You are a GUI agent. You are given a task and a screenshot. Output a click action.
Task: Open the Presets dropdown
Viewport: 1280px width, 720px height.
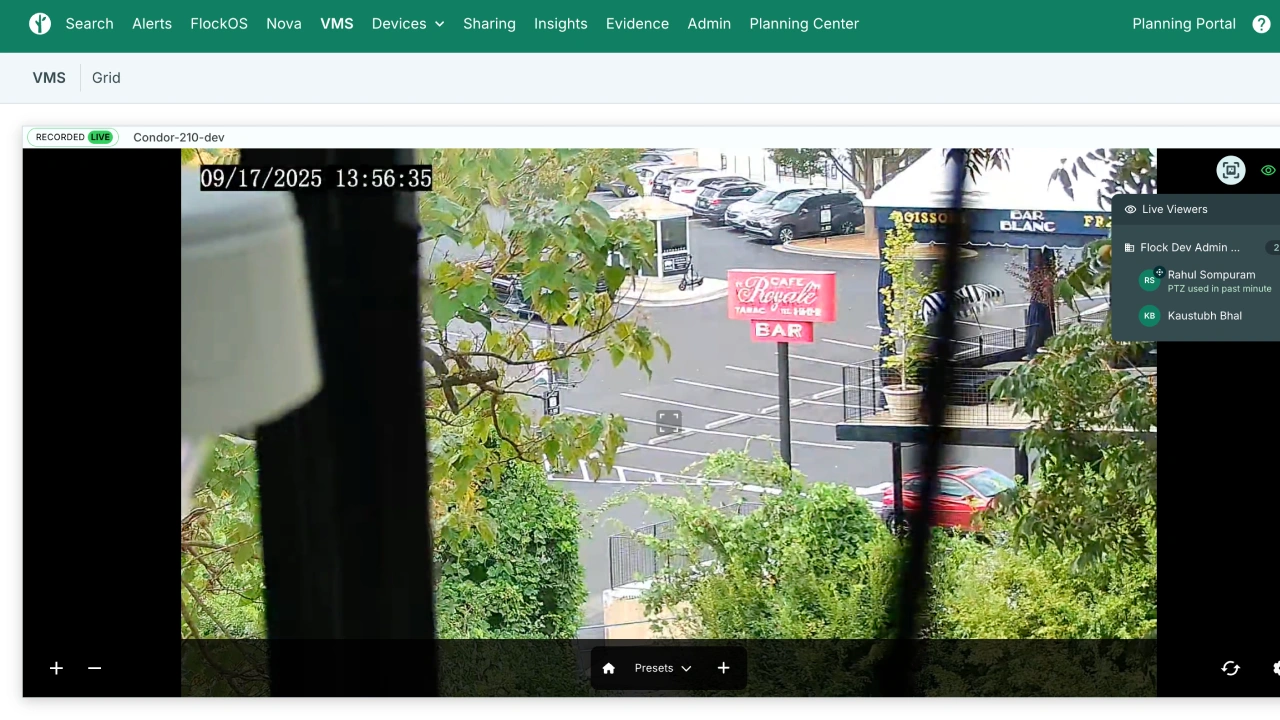click(x=663, y=668)
